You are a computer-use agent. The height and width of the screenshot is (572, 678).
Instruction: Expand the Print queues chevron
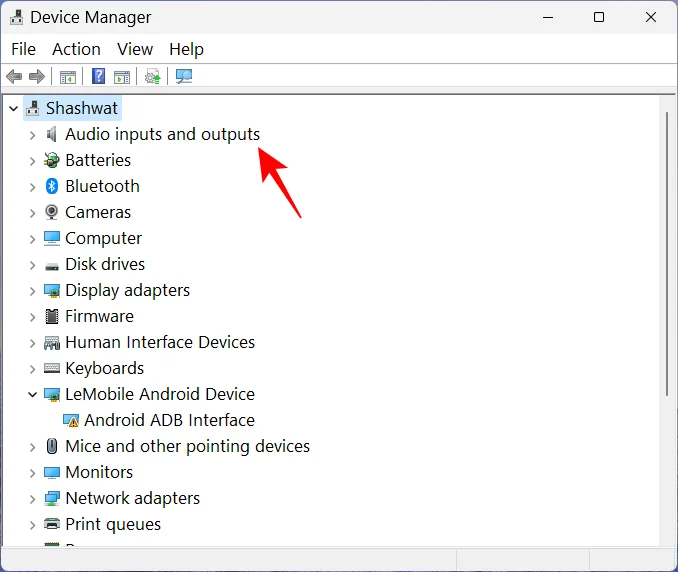pyautogui.click(x=32, y=525)
